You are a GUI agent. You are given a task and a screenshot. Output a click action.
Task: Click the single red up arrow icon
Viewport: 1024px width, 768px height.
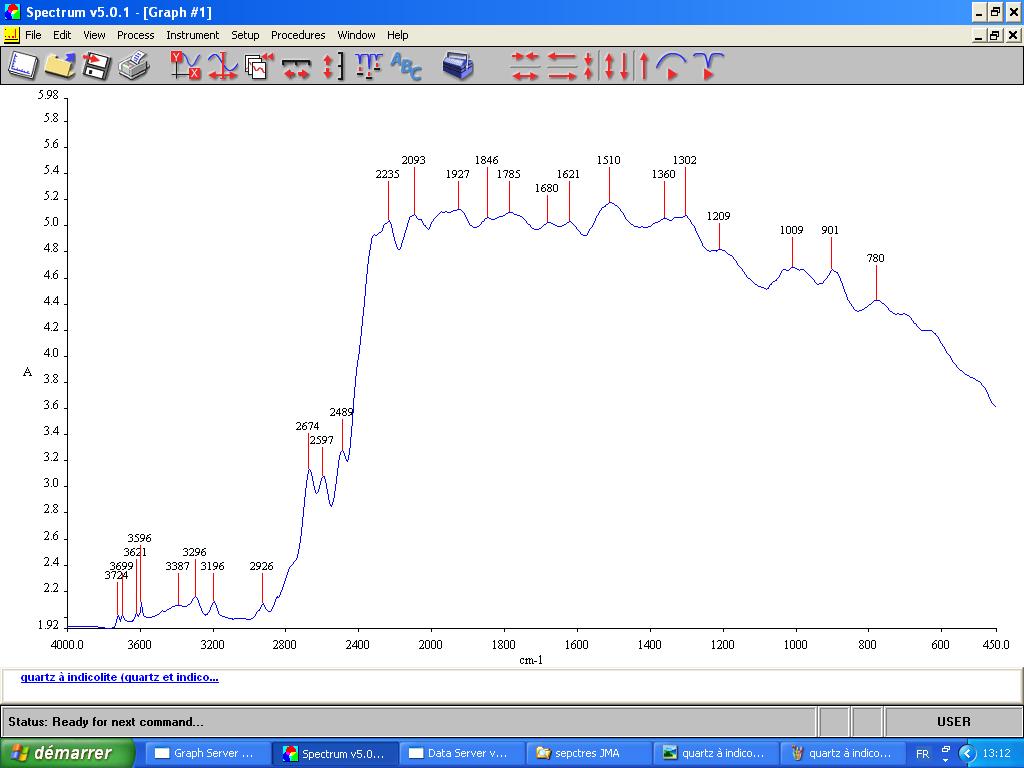point(644,66)
